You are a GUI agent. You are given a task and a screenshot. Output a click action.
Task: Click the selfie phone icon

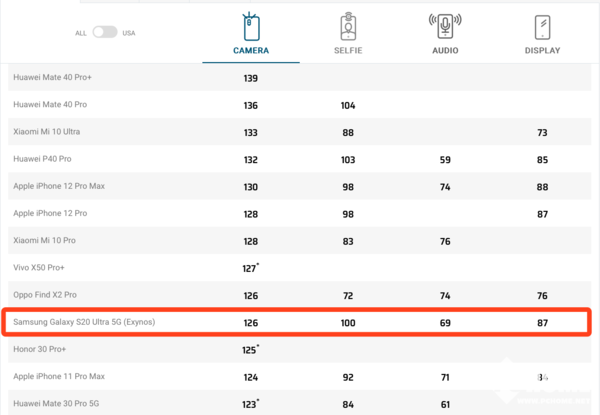[348, 27]
